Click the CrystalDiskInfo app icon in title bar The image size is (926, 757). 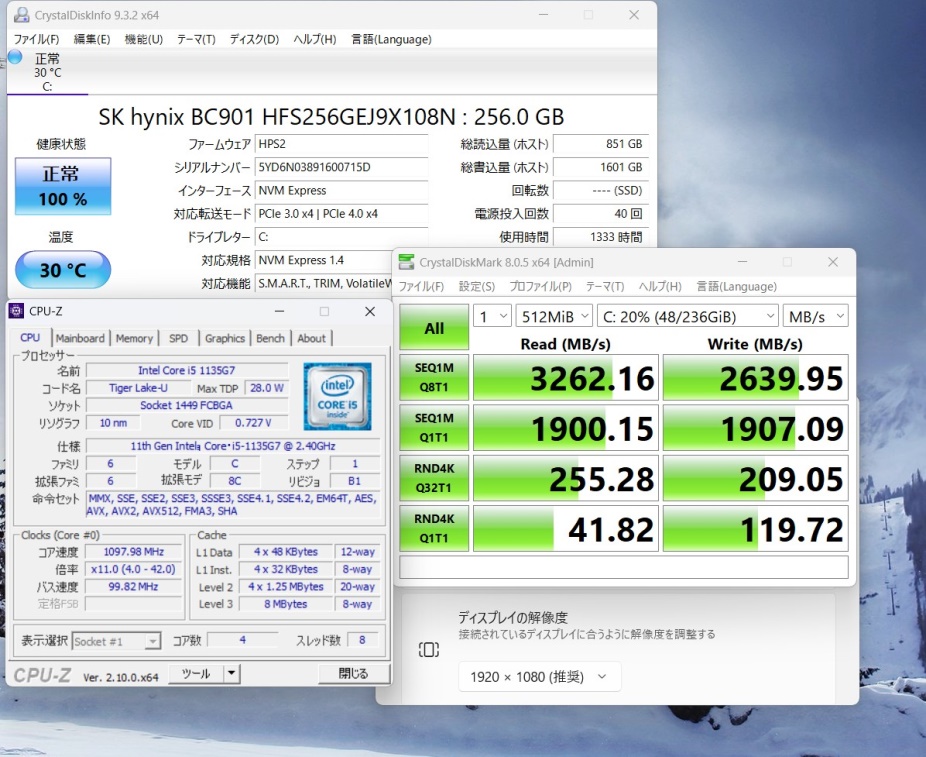[x=21, y=15]
